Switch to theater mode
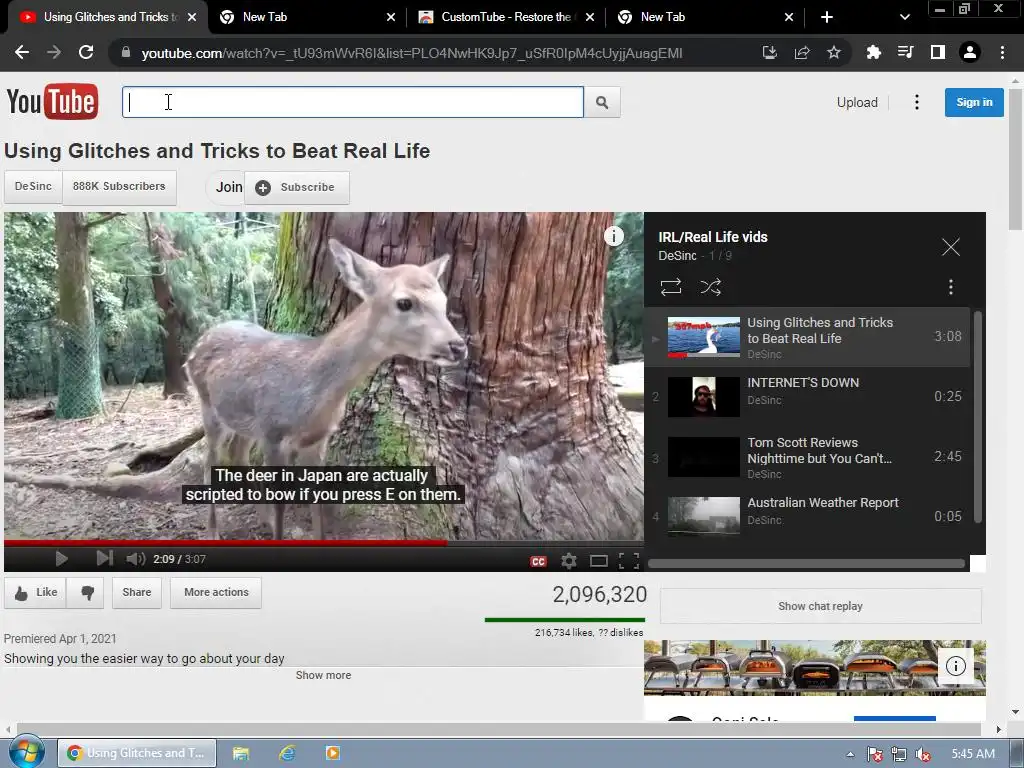Viewport: 1024px width, 768px height. pyautogui.click(x=598, y=561)
